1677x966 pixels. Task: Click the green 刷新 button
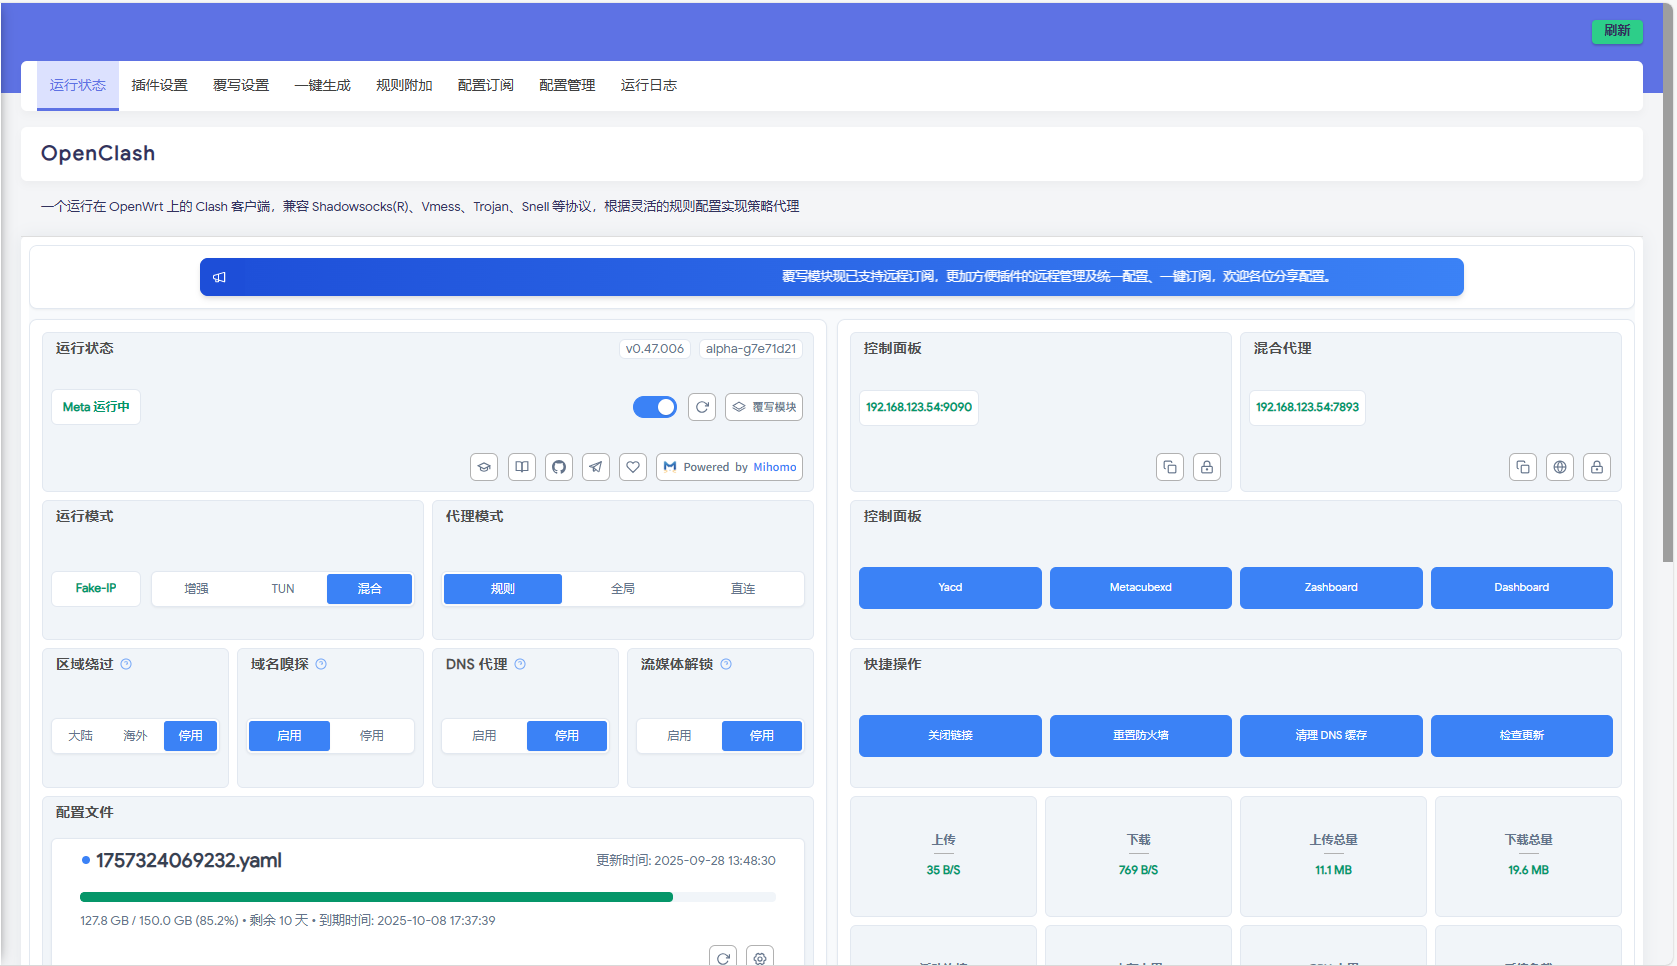point(1617,31)
